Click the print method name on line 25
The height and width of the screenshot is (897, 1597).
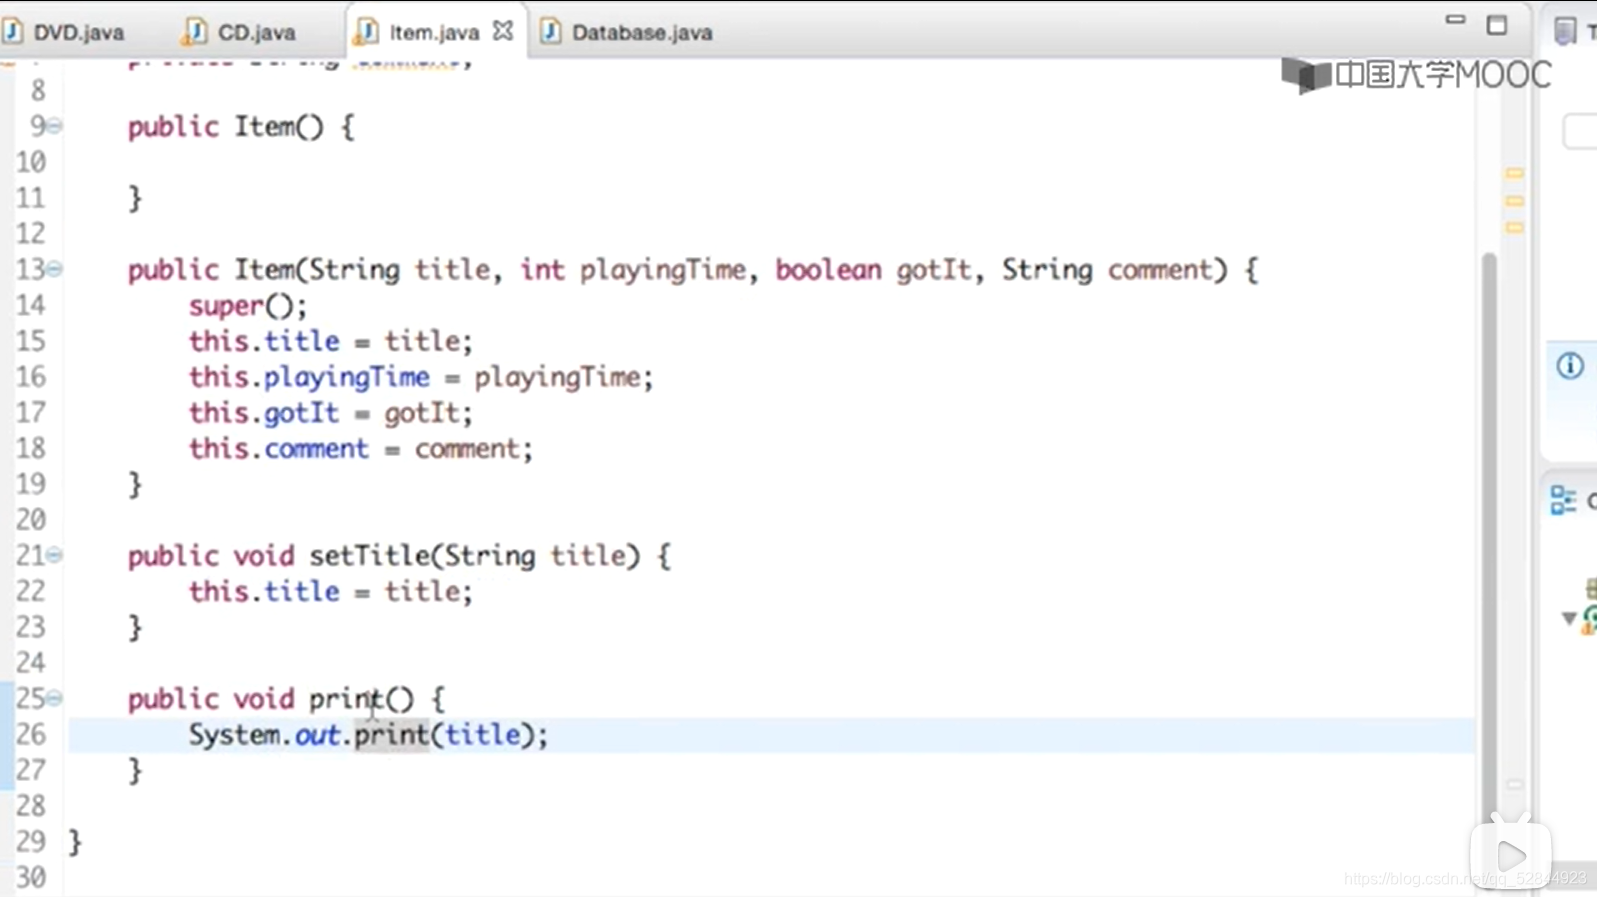(x=347, y=699)
